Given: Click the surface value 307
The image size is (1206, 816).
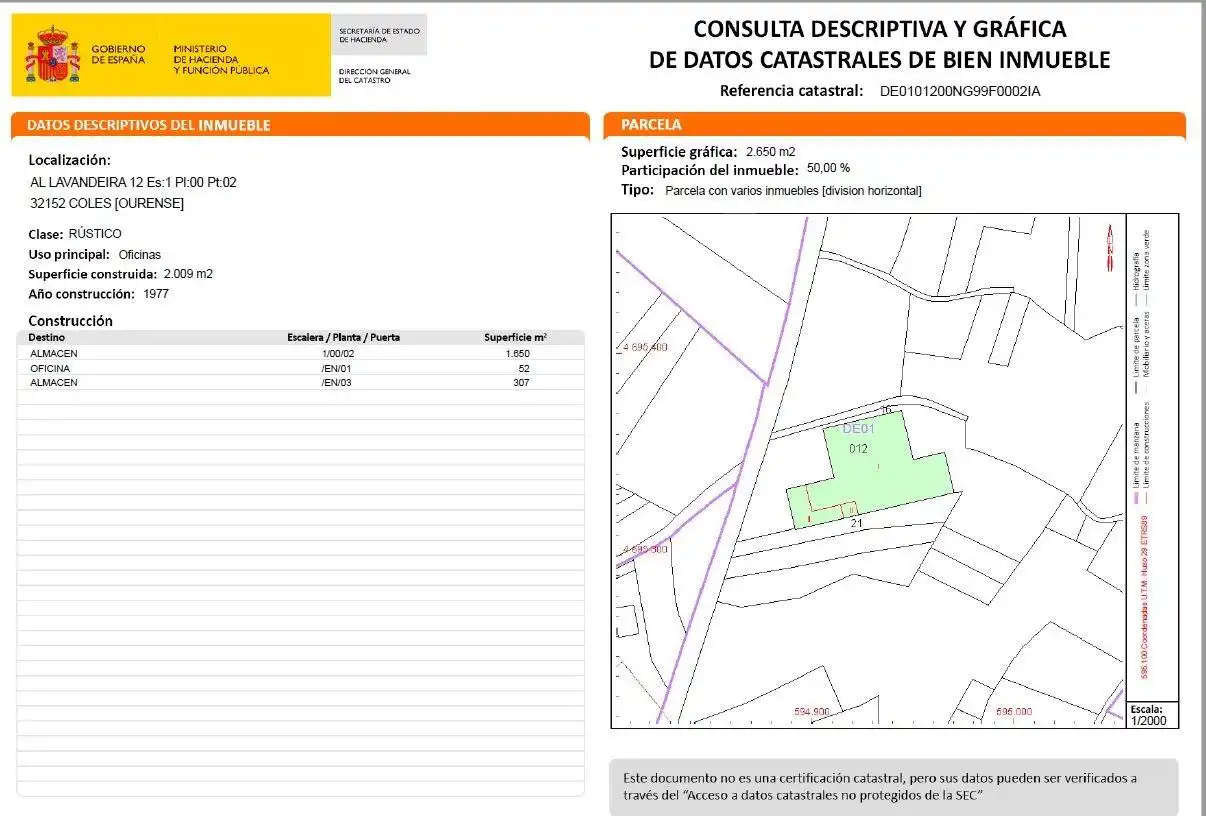Looking at the screenshot, I should point(520,382).
